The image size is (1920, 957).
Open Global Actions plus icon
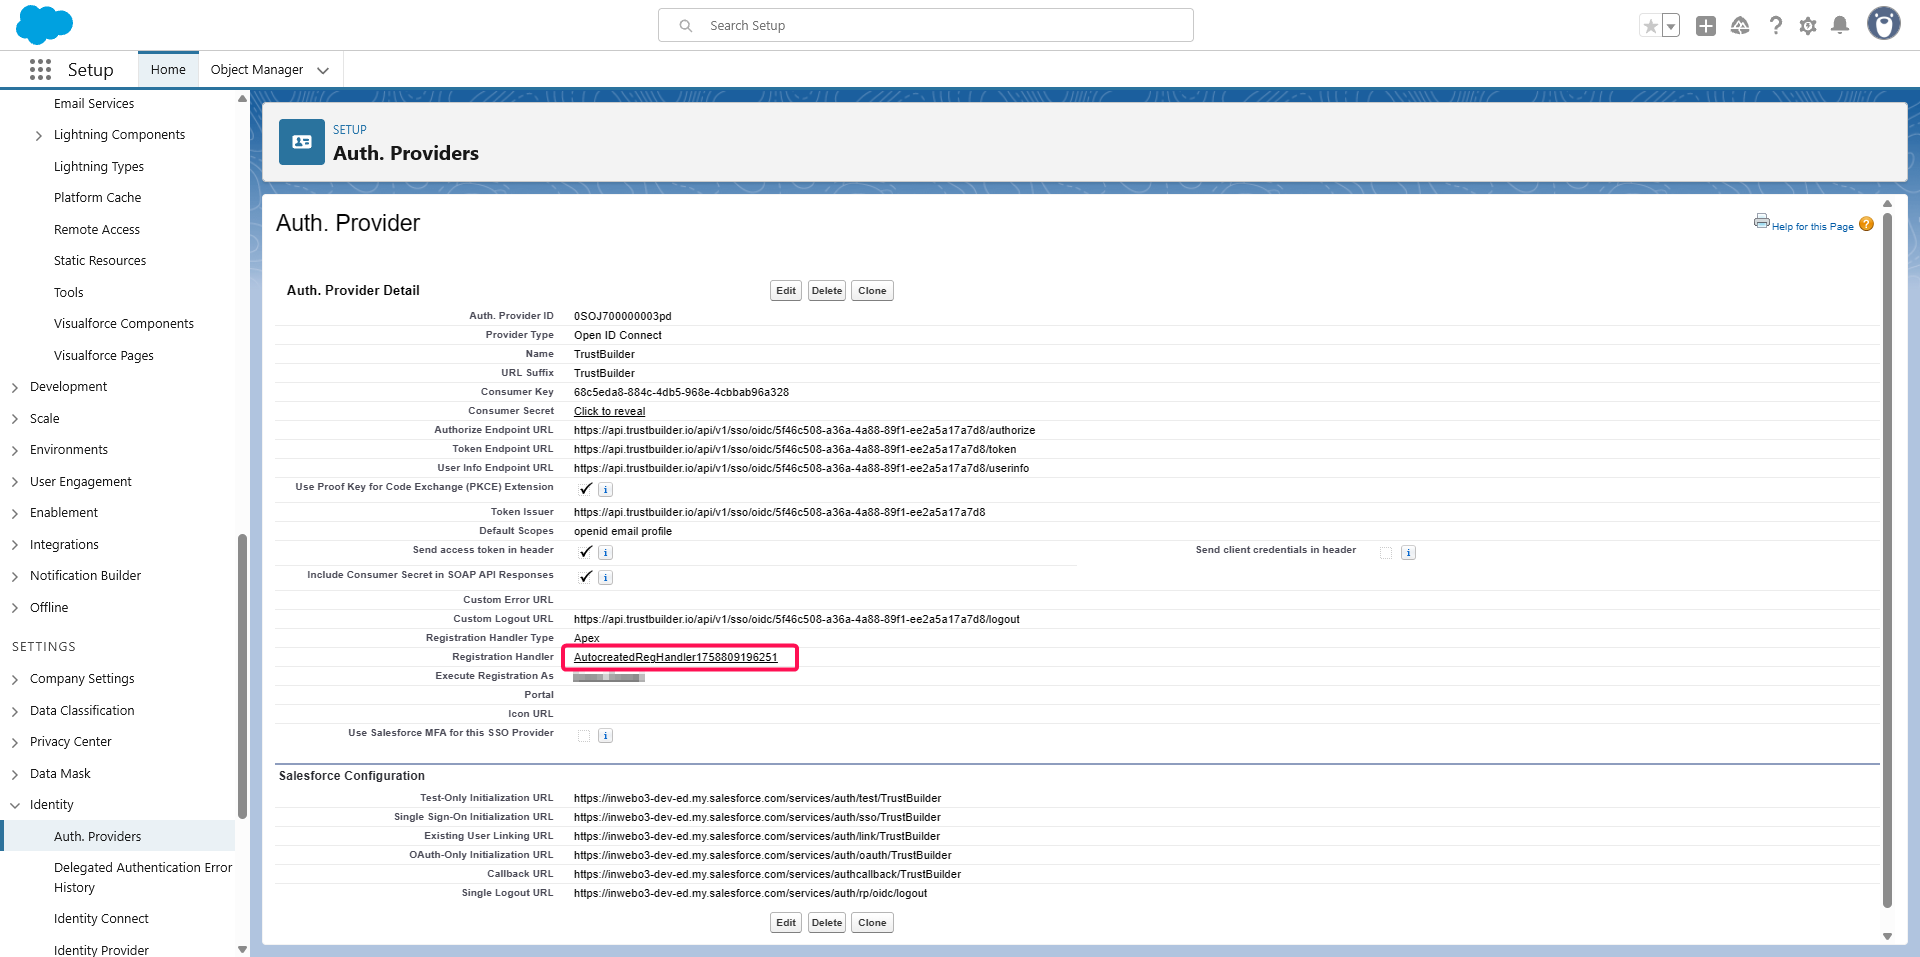pos(1706,26)
